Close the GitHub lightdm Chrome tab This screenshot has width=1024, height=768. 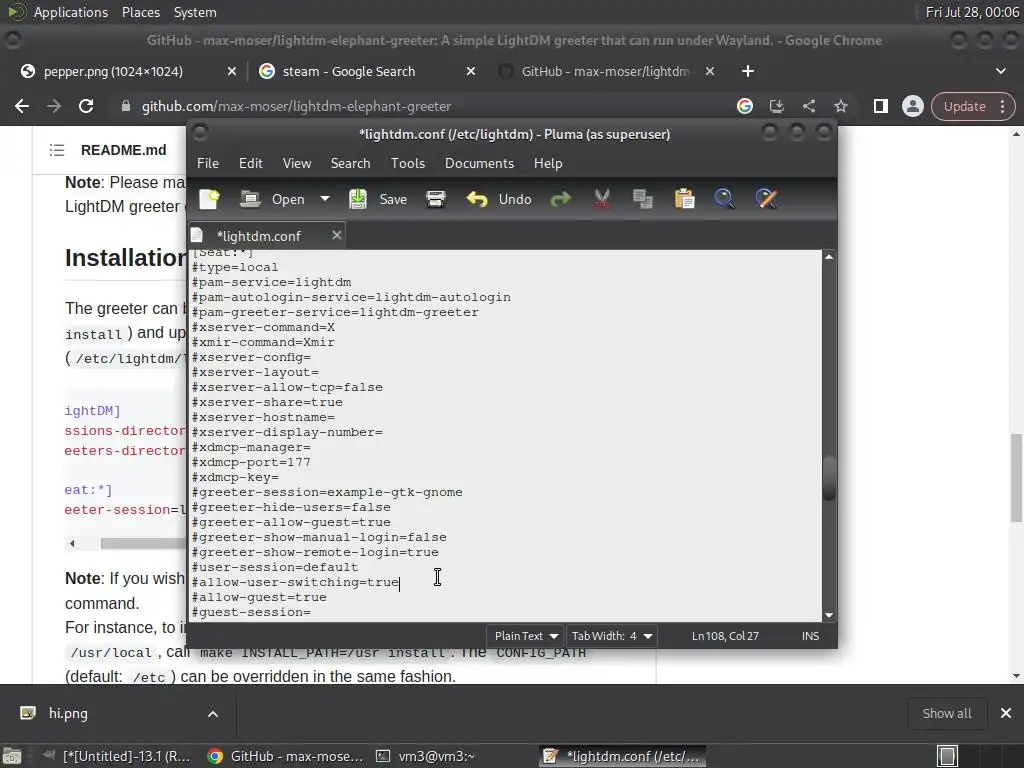click(710, 71)
